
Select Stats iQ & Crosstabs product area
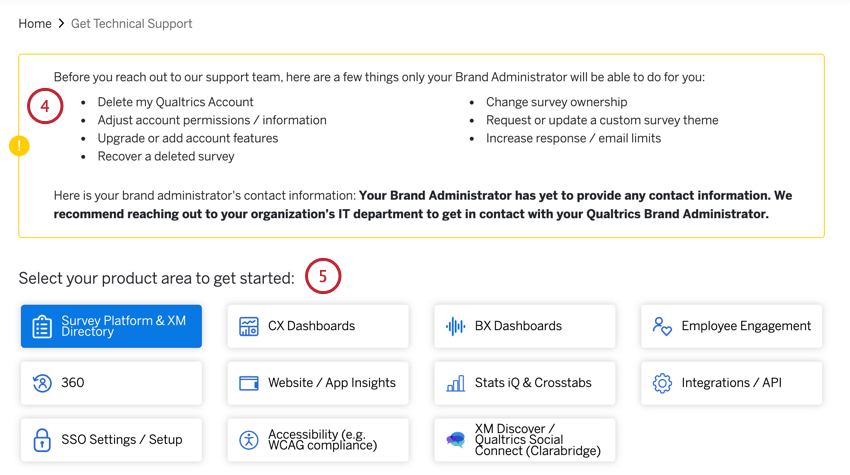click(525, 383)
